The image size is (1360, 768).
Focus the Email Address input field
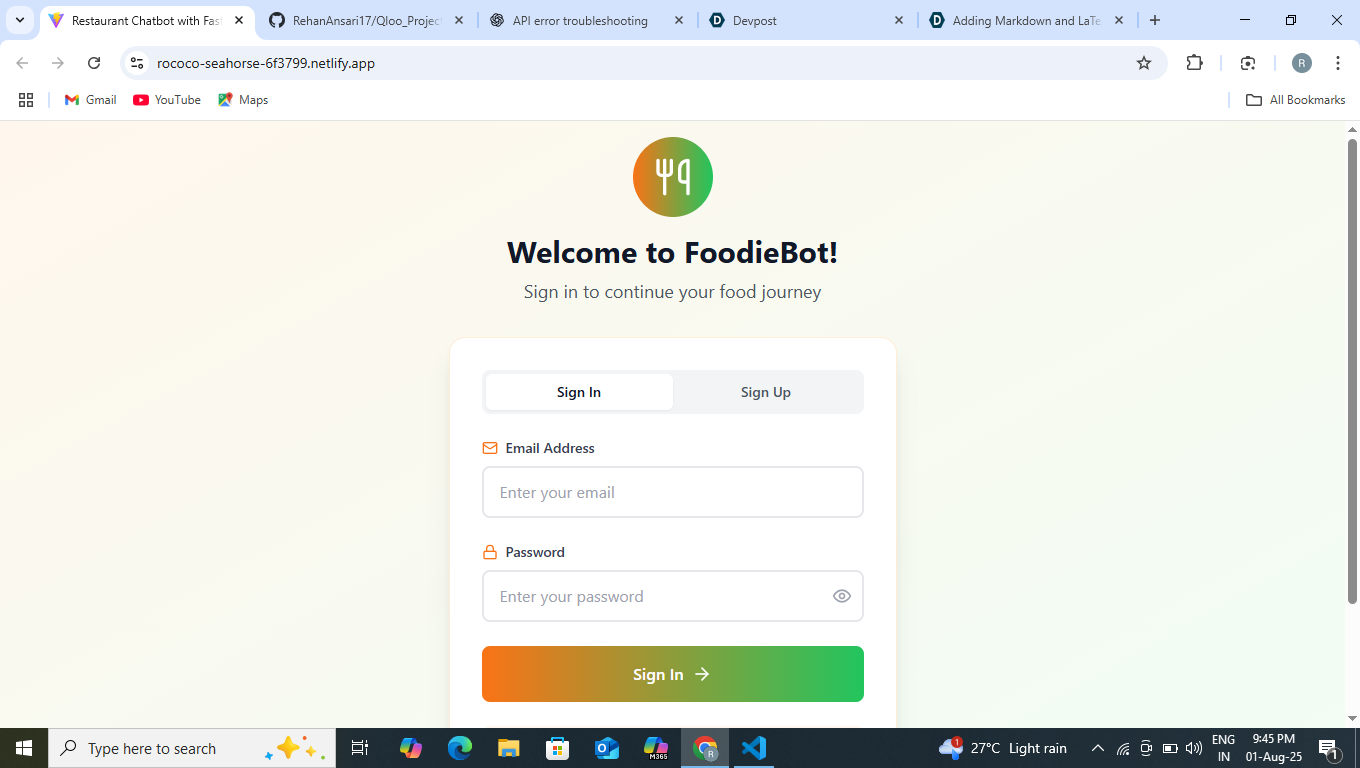point(673,492)
